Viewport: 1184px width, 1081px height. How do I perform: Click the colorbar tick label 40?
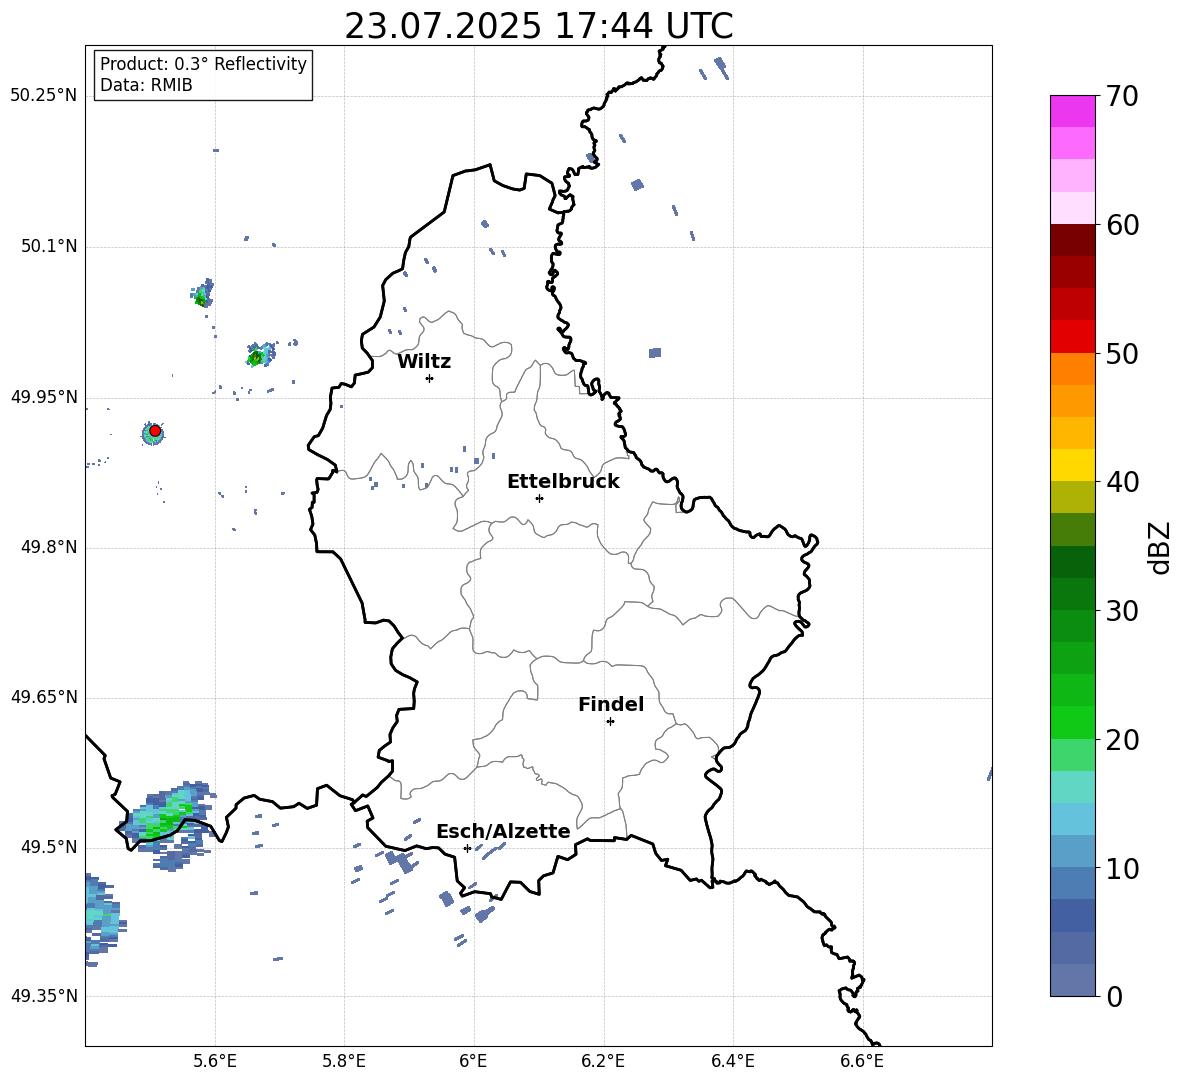1122,482
